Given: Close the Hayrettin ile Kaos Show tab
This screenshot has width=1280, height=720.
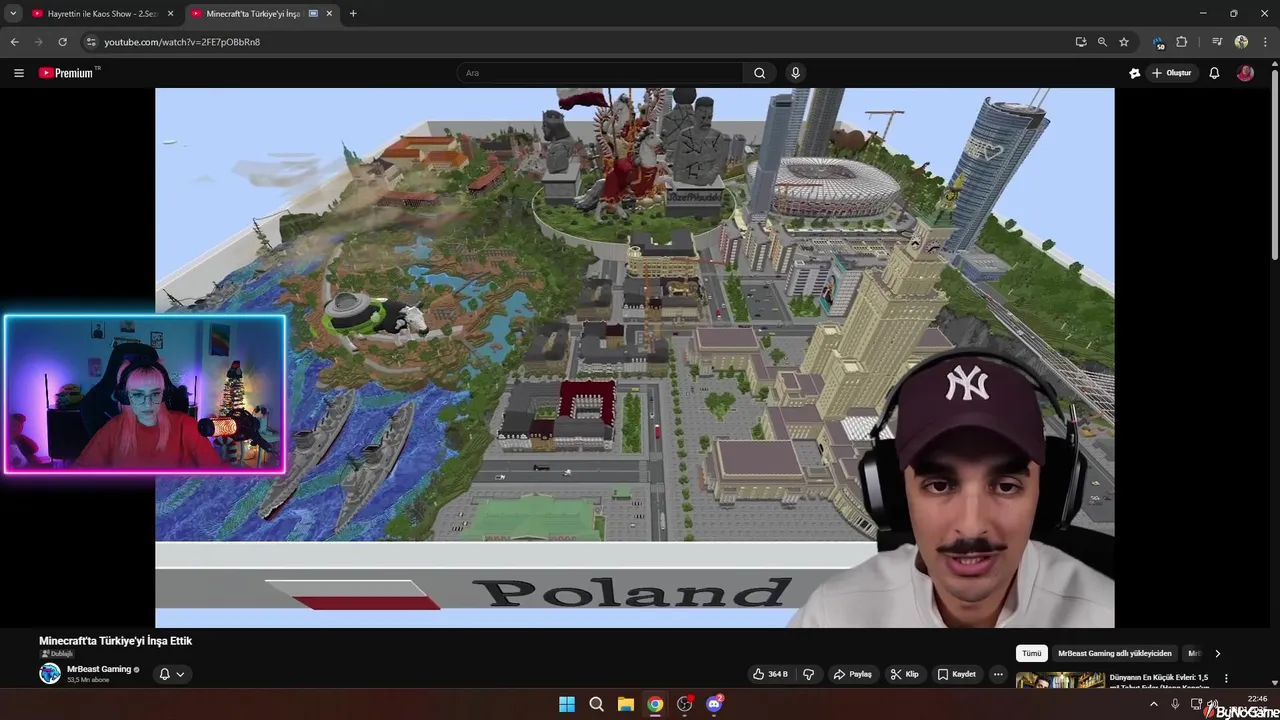Looking at the screenshot, I should pos(170,14).
